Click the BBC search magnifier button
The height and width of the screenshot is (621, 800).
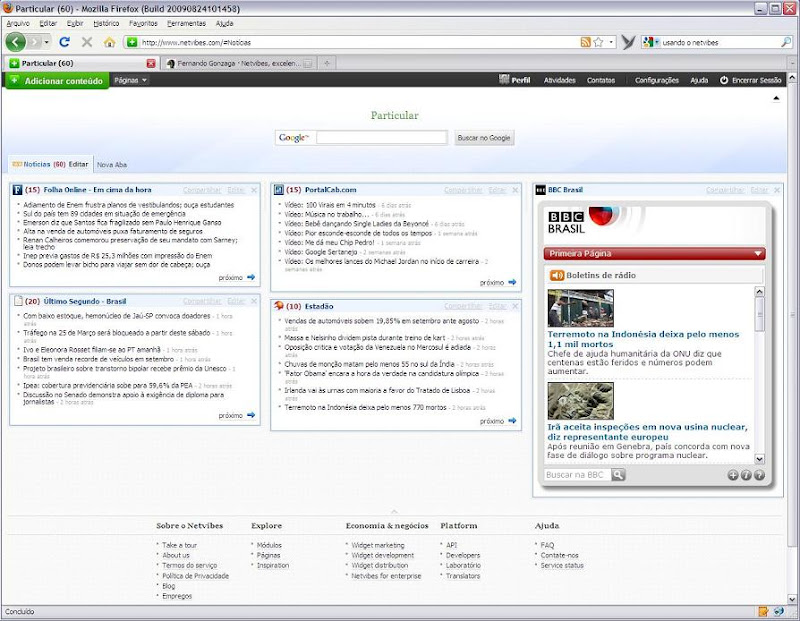click(618, 475)
